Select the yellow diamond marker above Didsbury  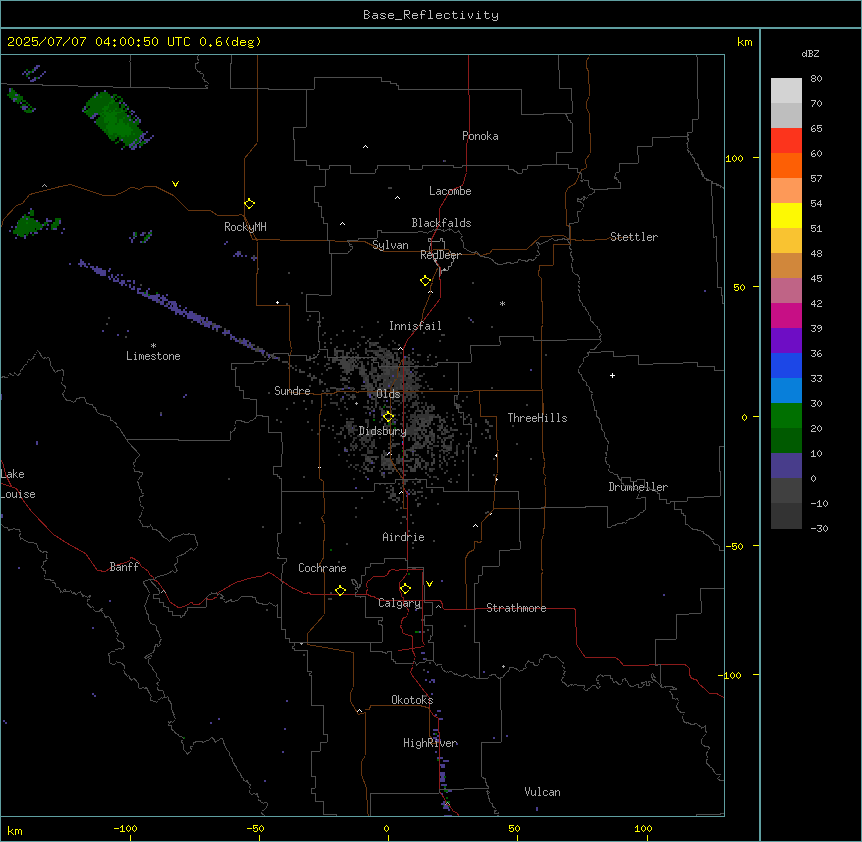click(388, 417)
